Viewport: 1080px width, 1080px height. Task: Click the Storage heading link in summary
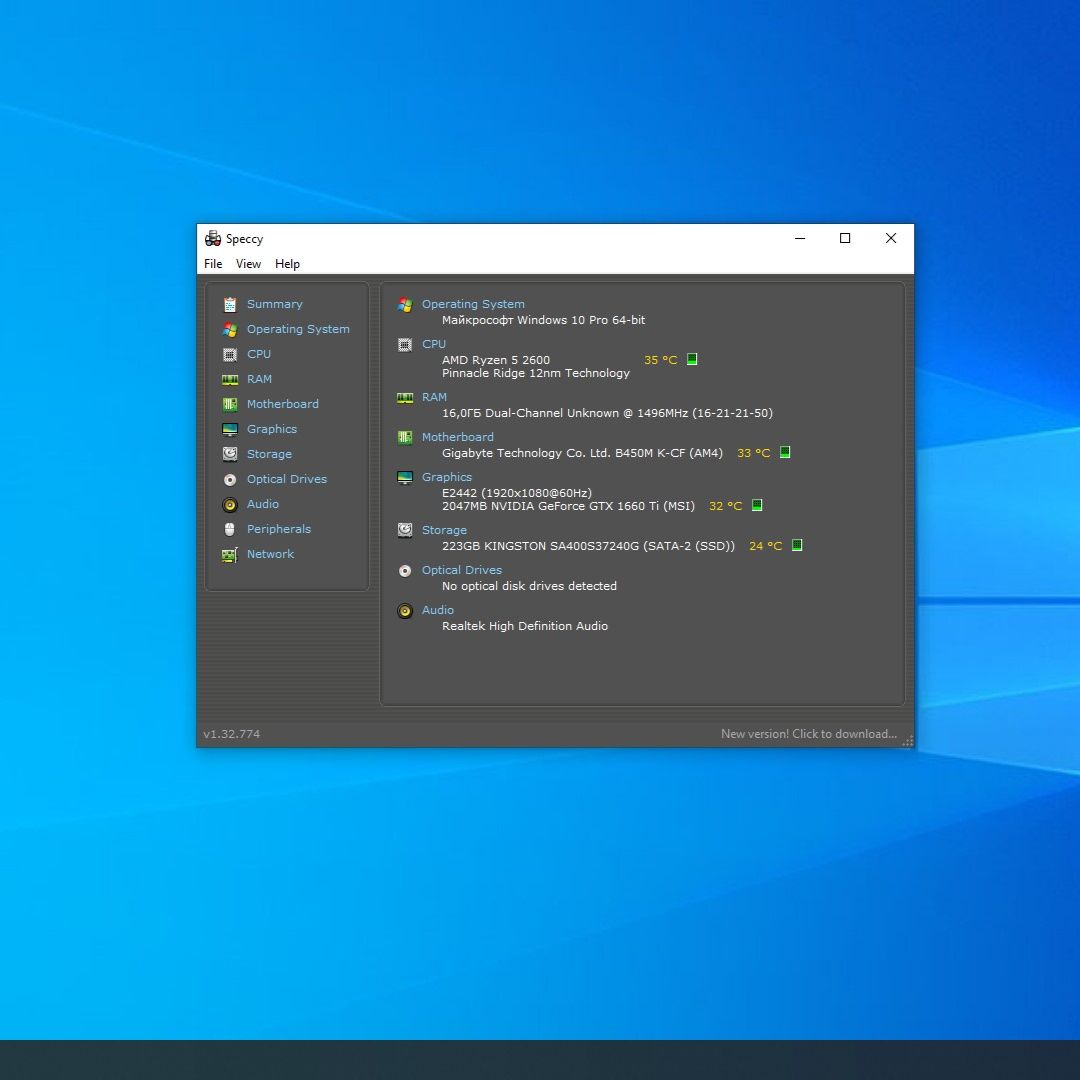[444, 530]
